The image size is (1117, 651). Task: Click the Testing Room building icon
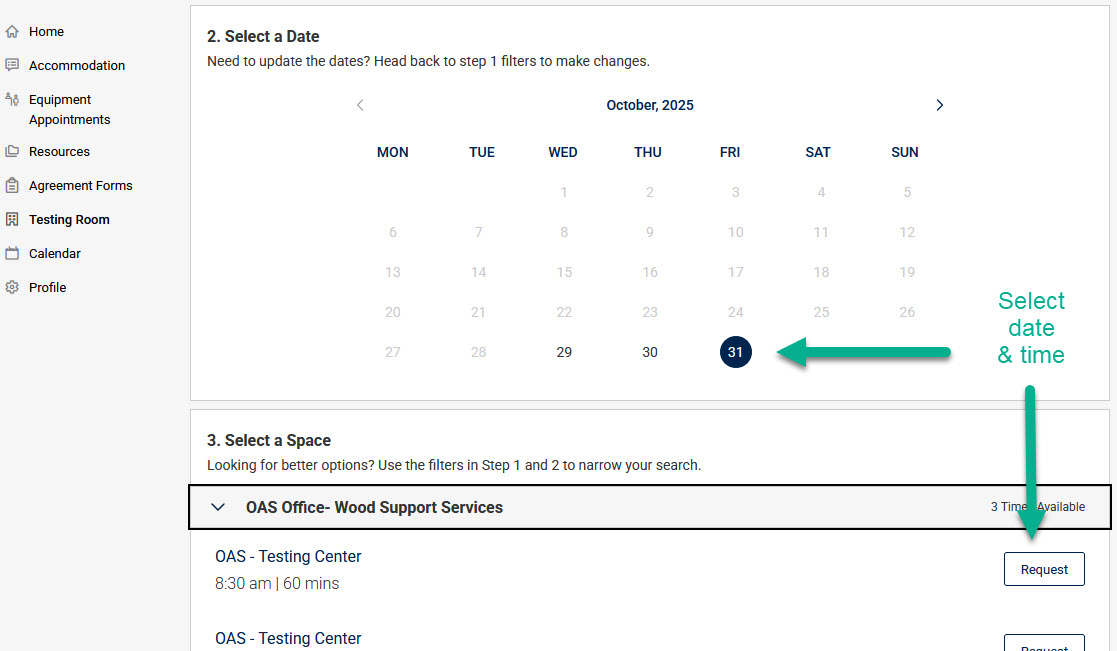12,220
